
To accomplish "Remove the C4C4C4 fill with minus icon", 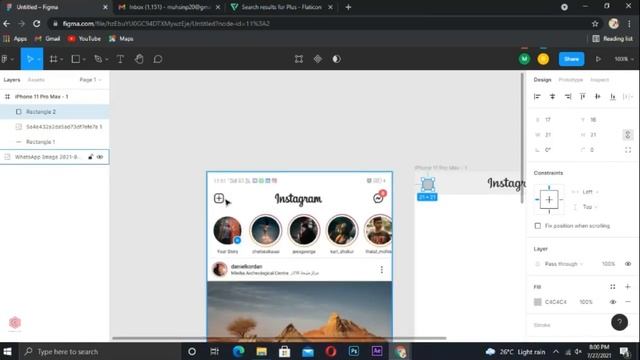I will click(x=628, y=302).
